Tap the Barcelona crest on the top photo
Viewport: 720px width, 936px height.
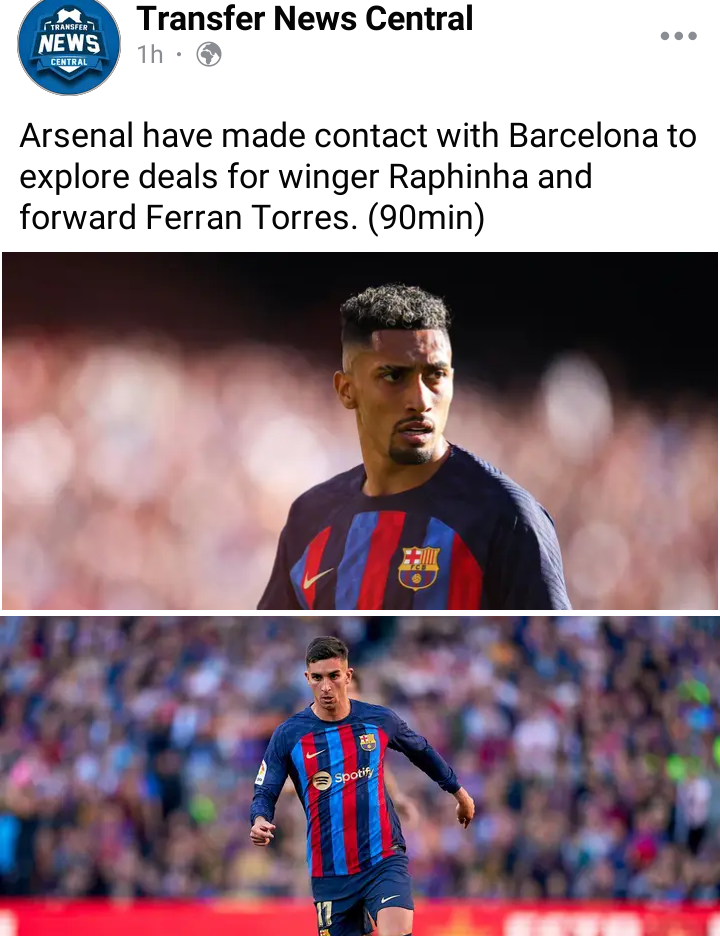(x=419, y=567)
